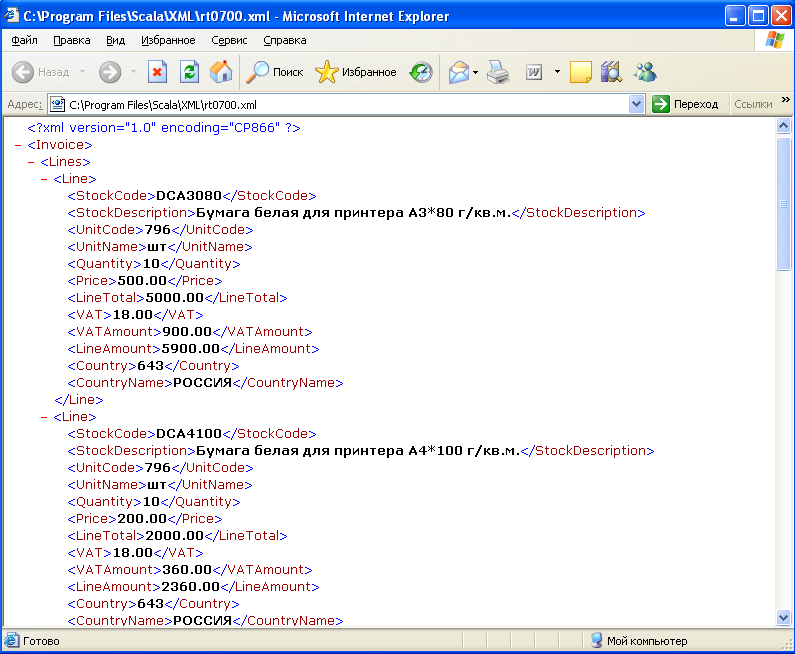Screen dimensions: 795x654
Task: Click the A3*80 paper description text
Action: 353,213
